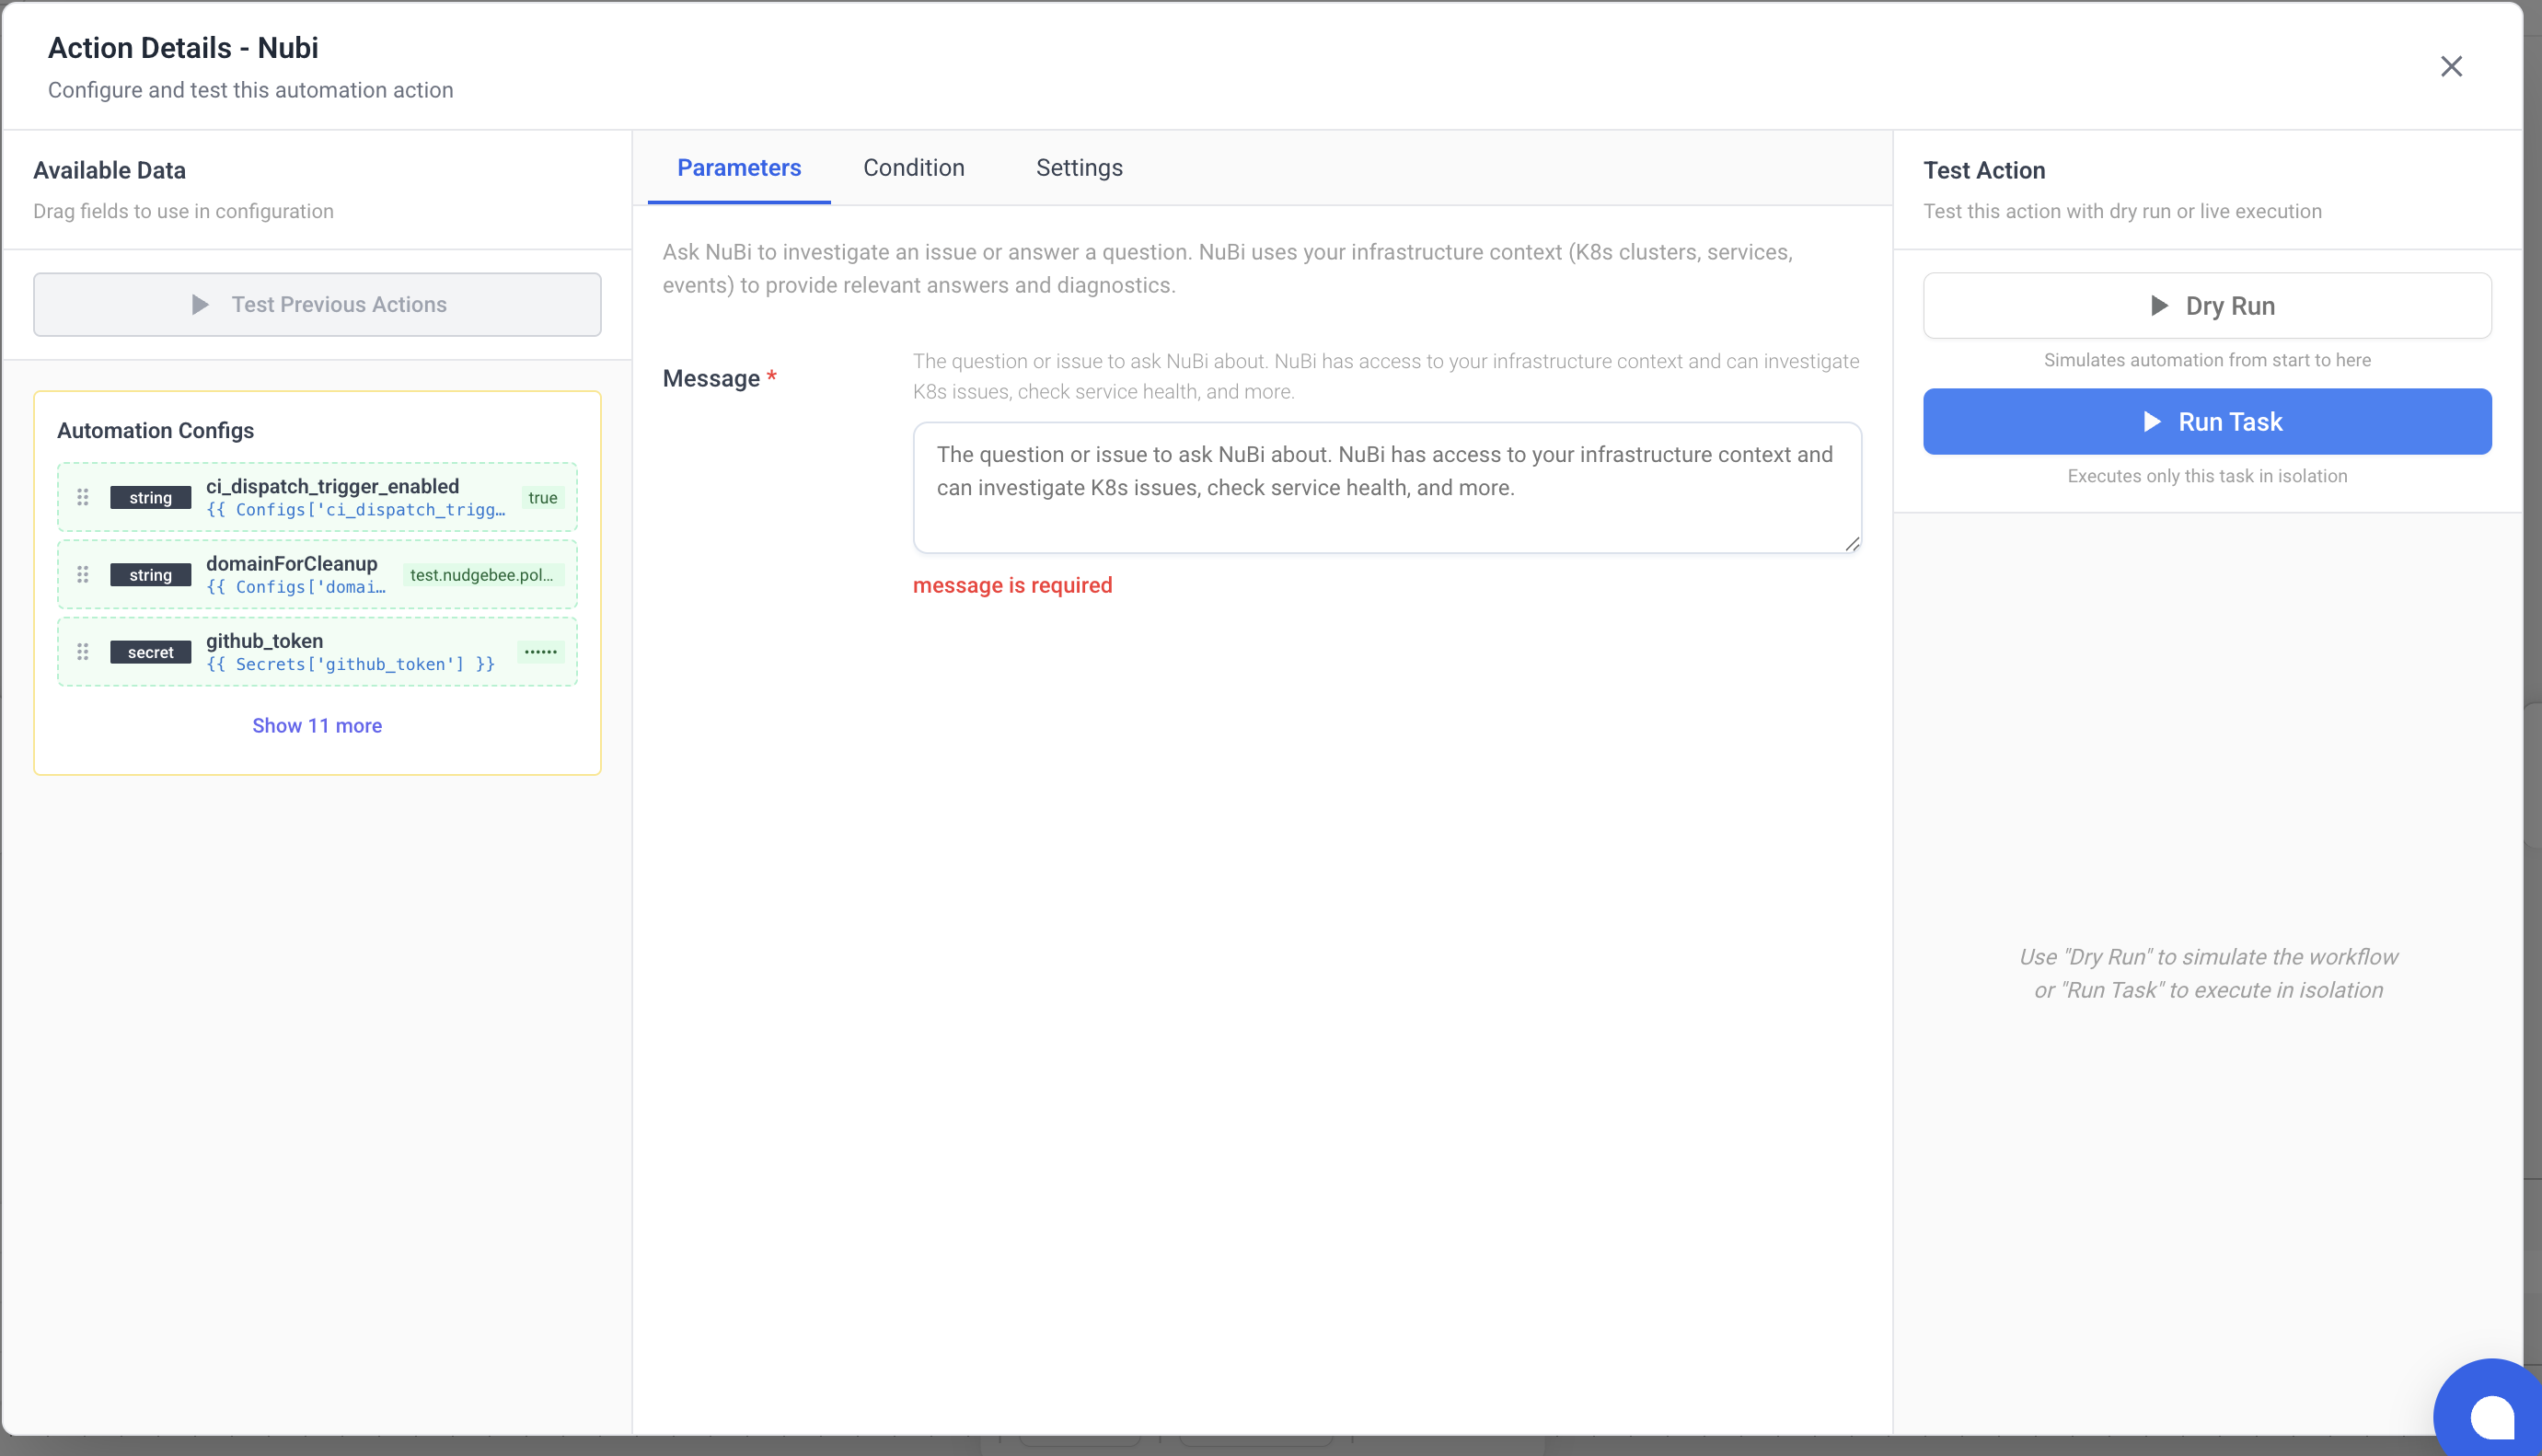This screenshot has height=1456, width=2542.
Task: Start a Dry Run simulation
Action: [2207, 305]
